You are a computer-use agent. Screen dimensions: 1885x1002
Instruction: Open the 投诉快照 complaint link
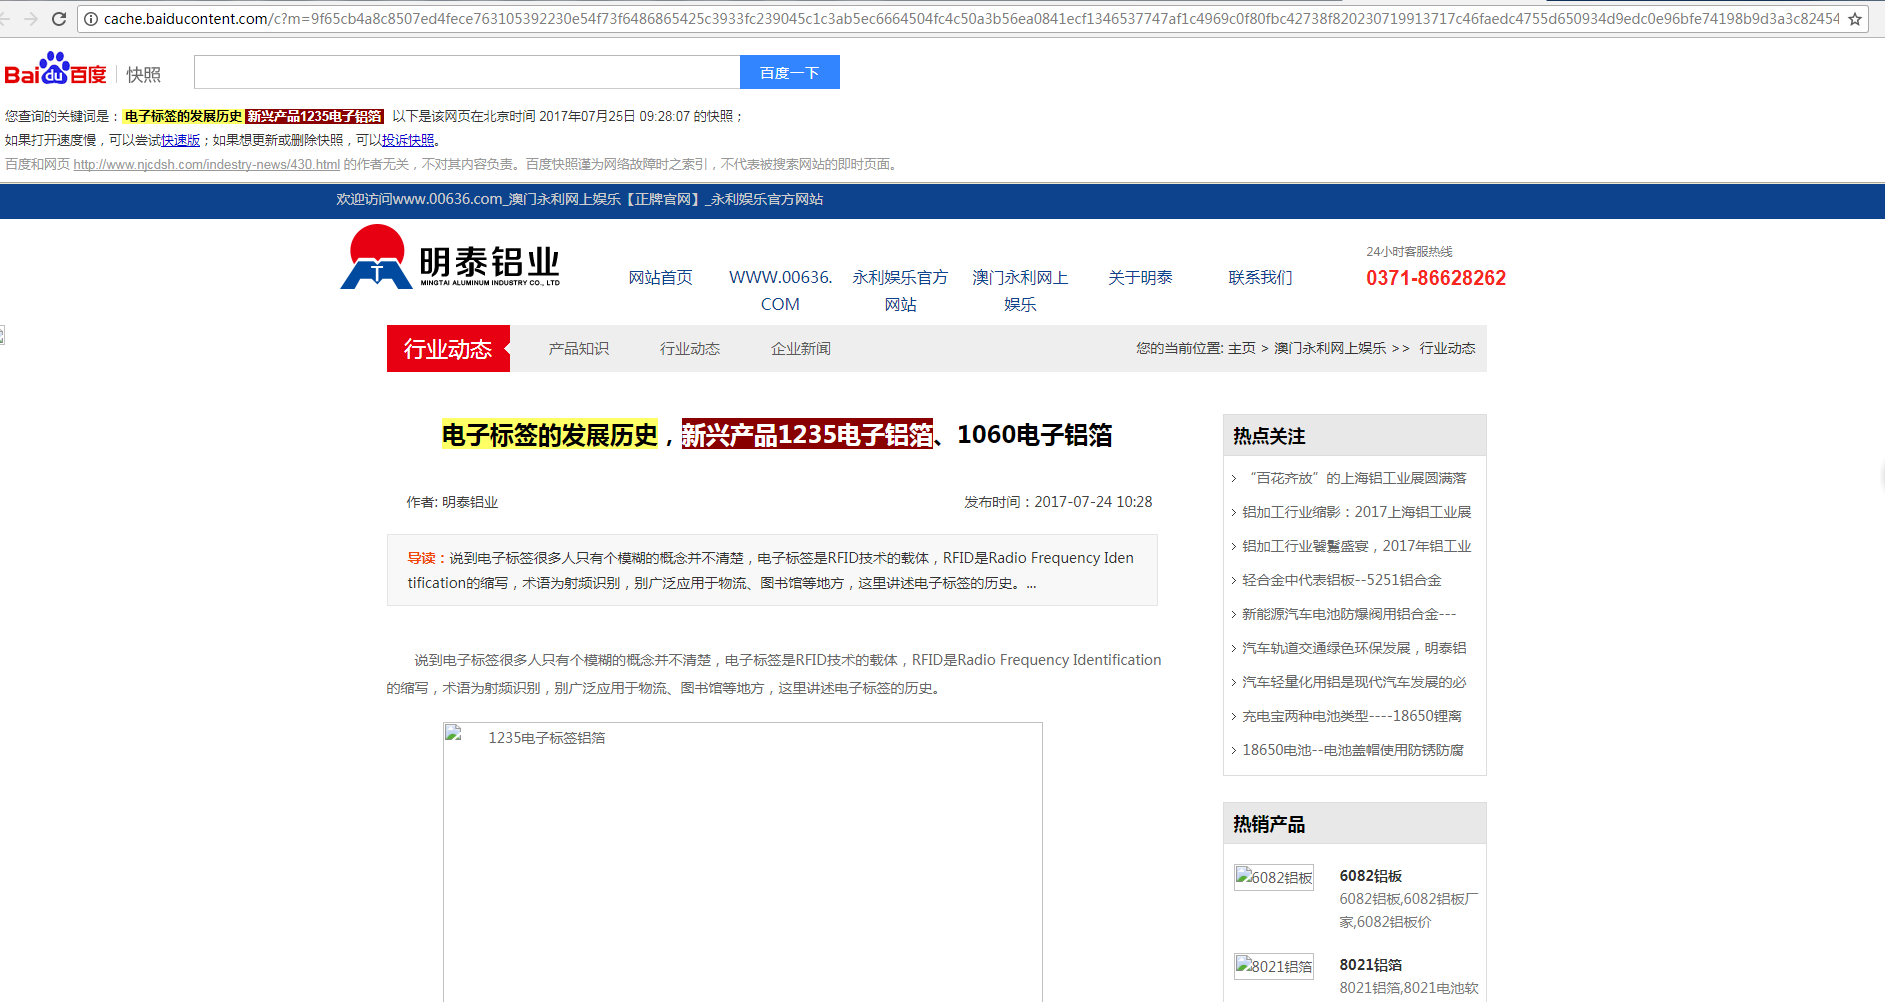tap(408, 140)
